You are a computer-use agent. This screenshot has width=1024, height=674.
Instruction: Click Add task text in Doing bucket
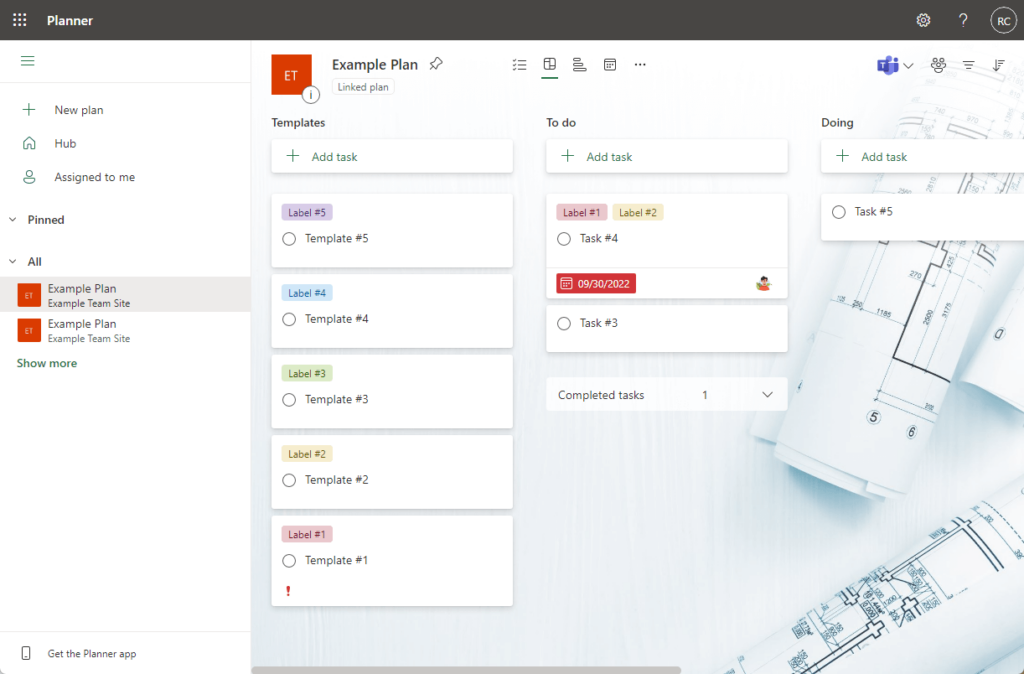pyautogui.click(x=884, y=157)
